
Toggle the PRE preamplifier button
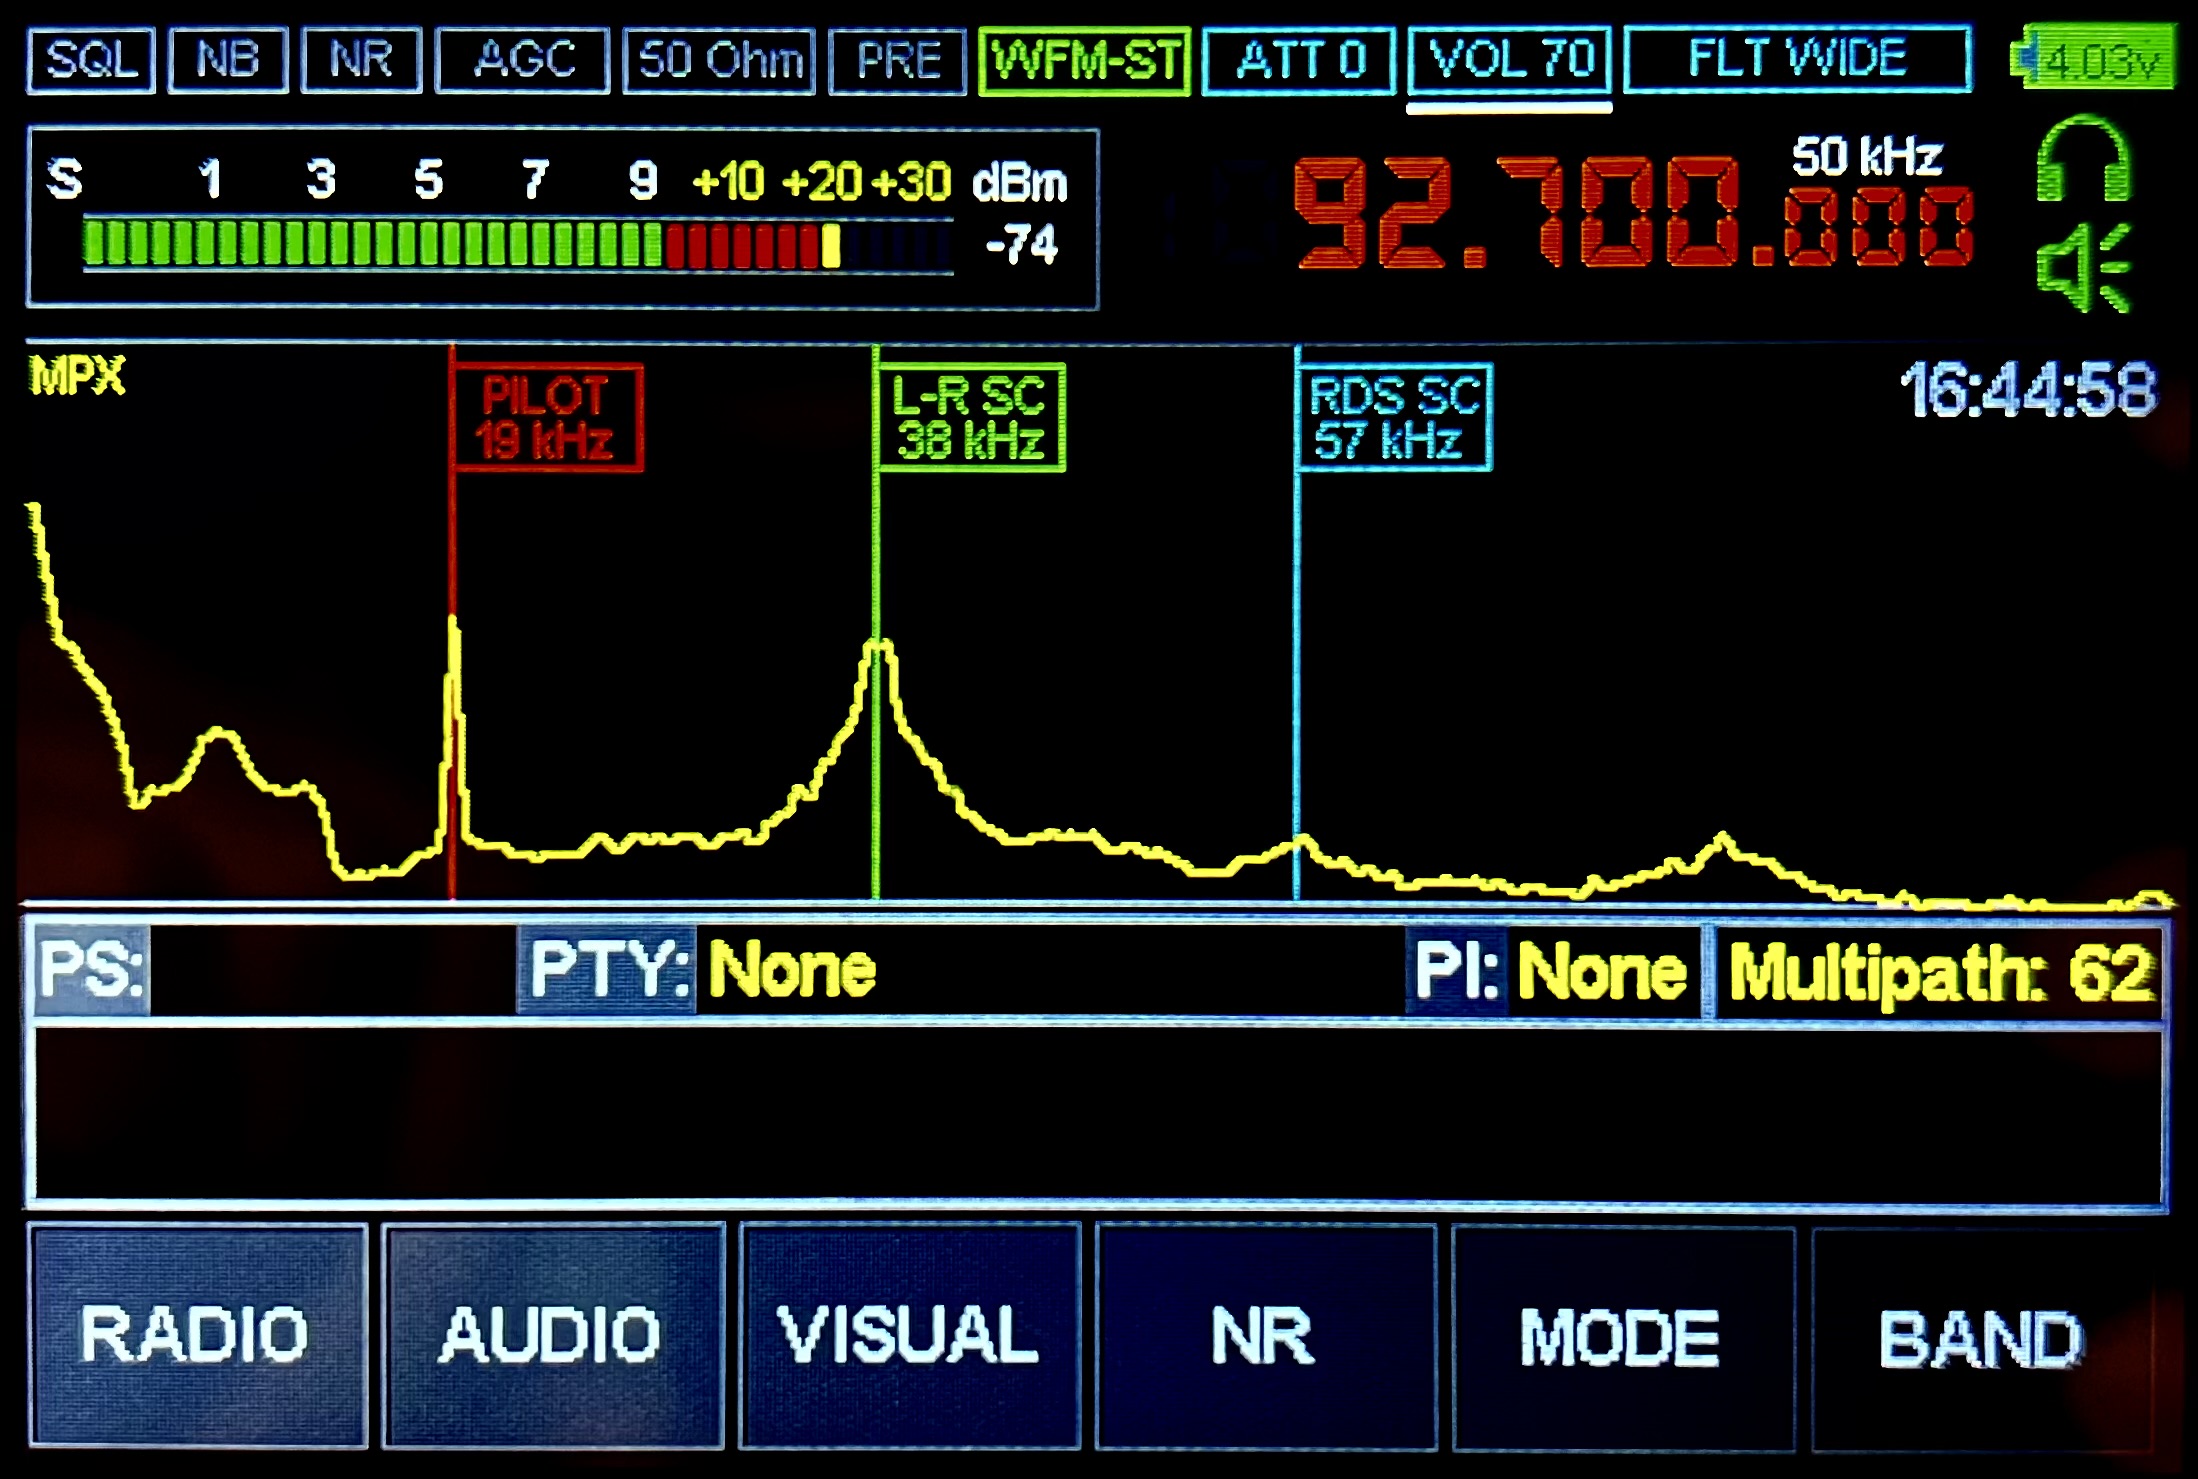click(897, 61)
